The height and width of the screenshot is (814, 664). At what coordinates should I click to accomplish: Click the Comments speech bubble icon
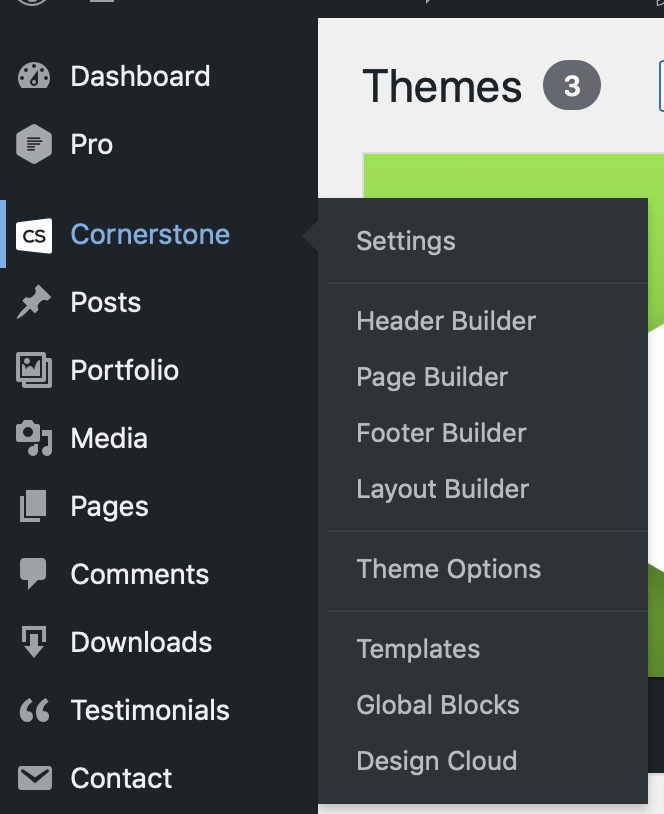point(34,575)
